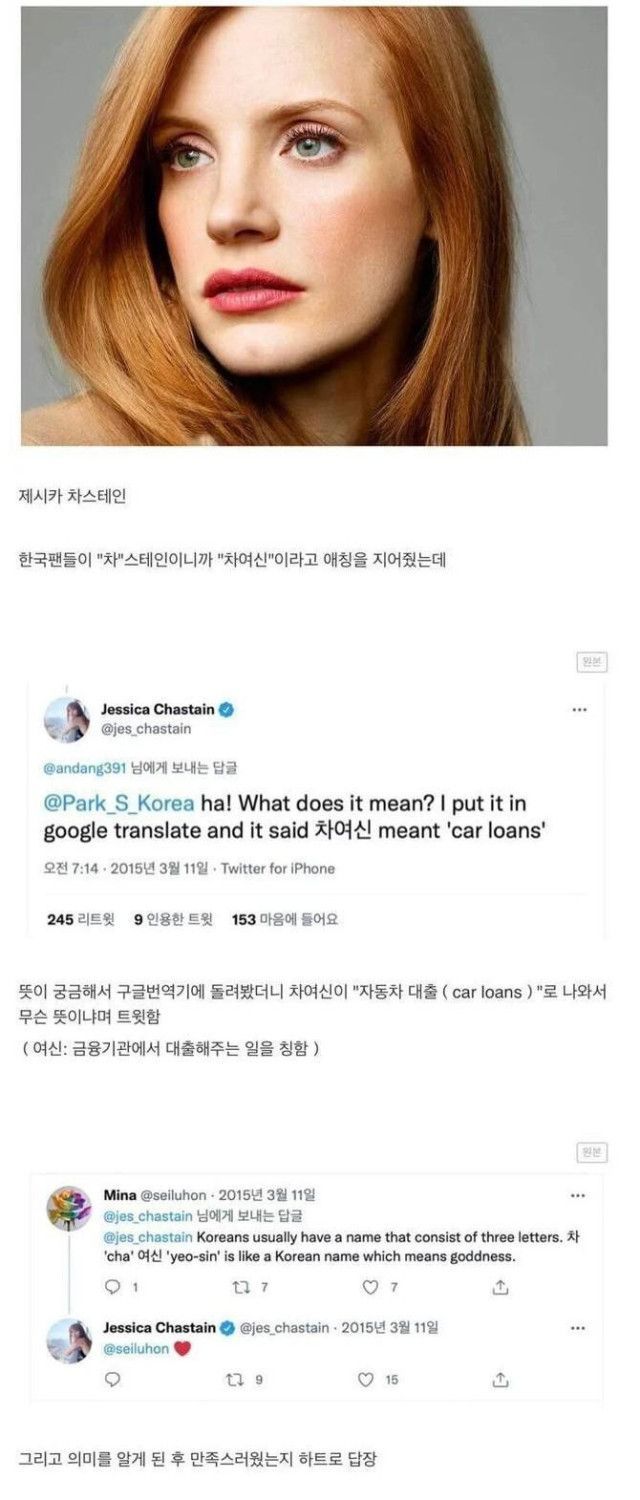Open the three-dot menu on Jessica's reply
This screenshot has height=1500, width=640.
click(578, 1328)
